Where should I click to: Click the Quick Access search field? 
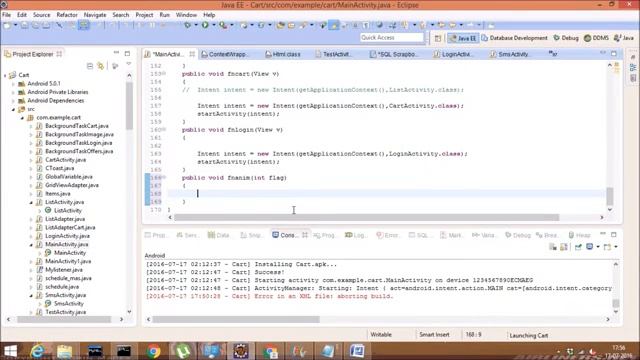coord(392,38)
